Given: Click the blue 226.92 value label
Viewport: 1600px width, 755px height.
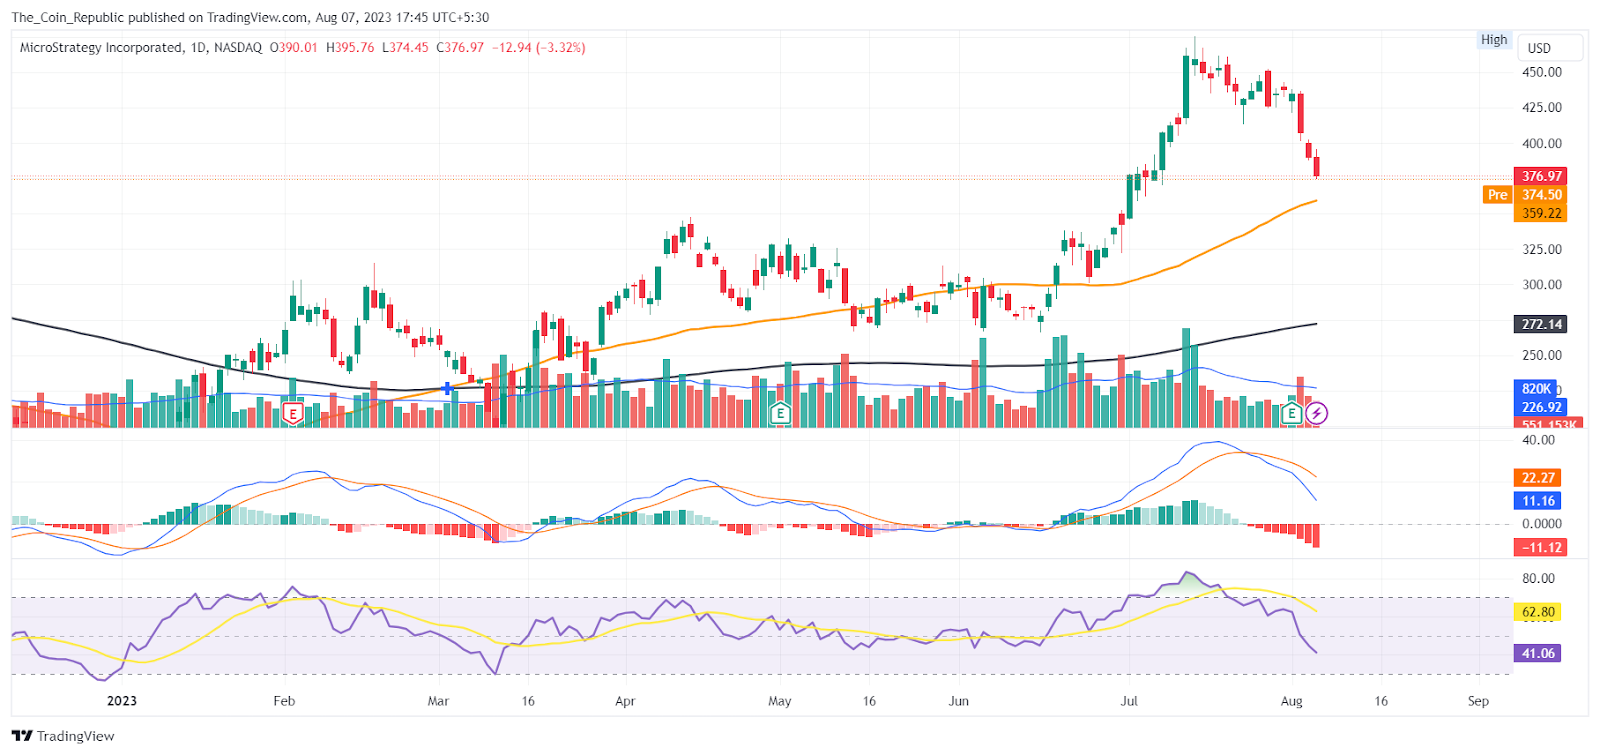Looking at the screenshot, I should (1541, 407).
